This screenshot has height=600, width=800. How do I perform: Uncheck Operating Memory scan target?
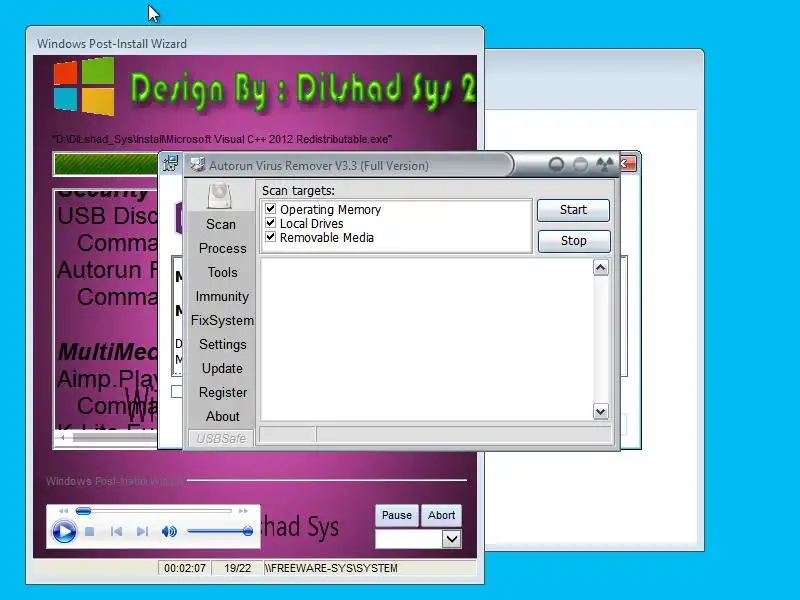270,209
